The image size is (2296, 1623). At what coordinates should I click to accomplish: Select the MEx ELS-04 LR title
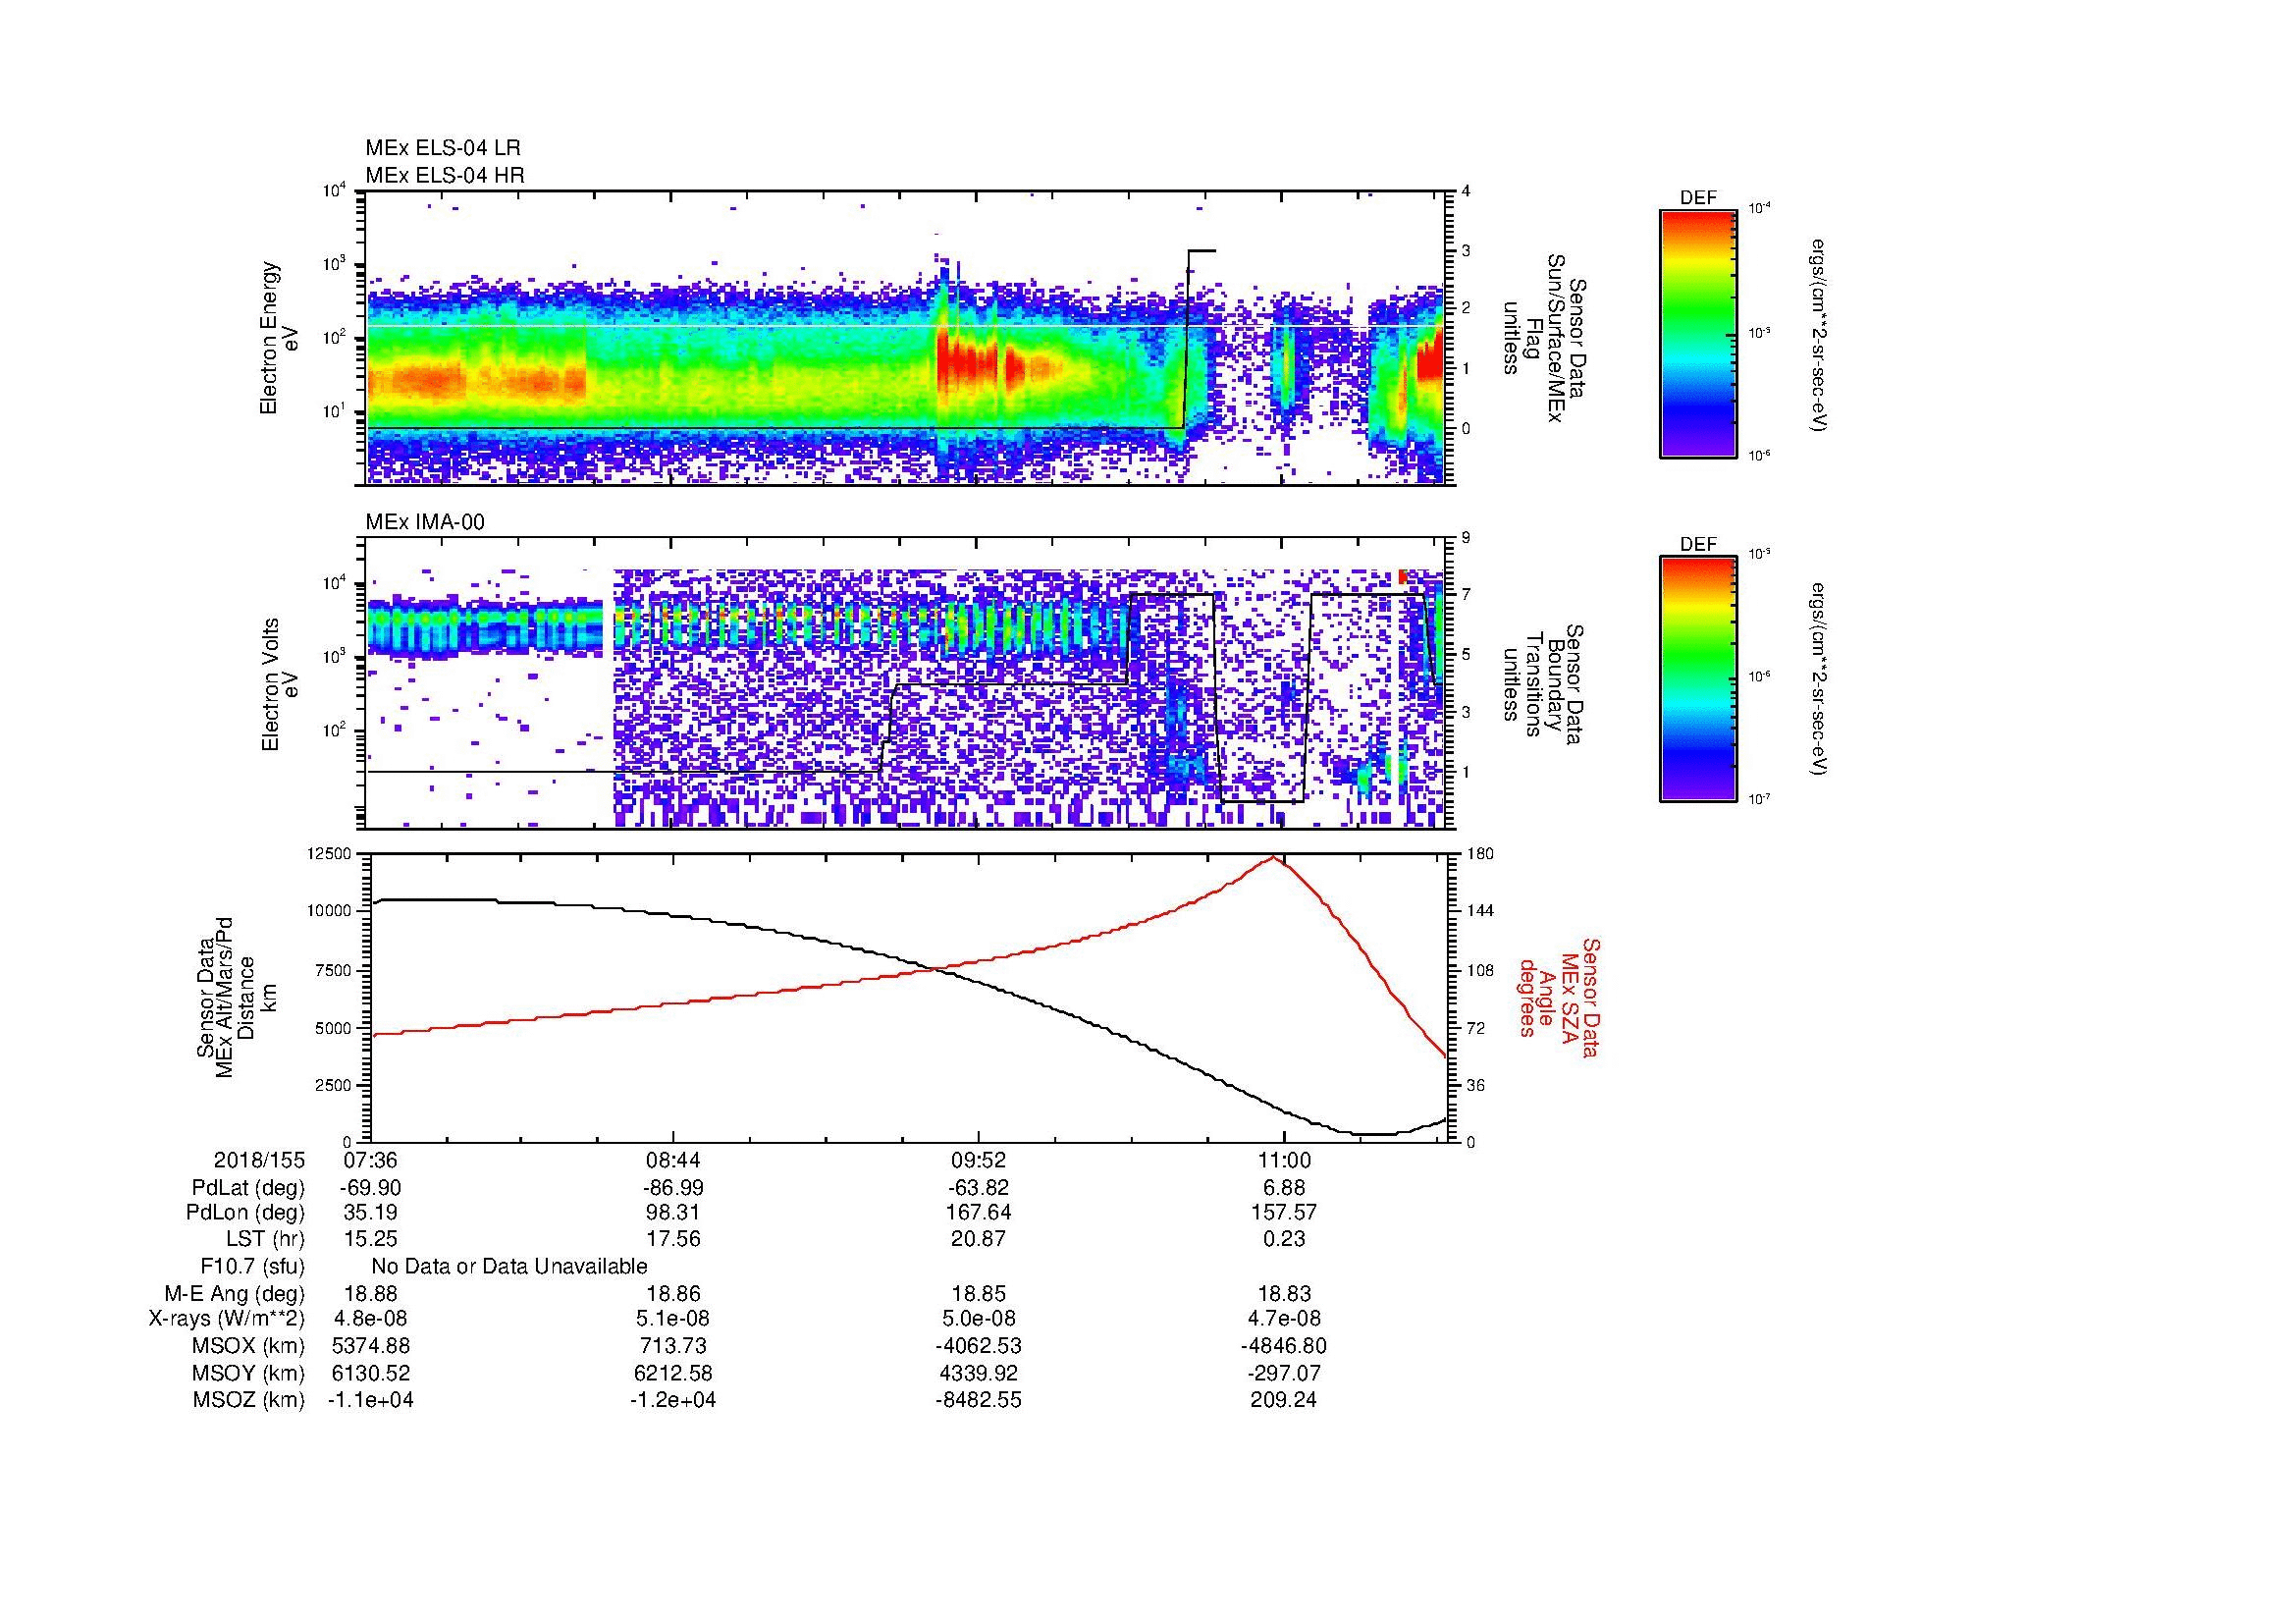(443, 148)
